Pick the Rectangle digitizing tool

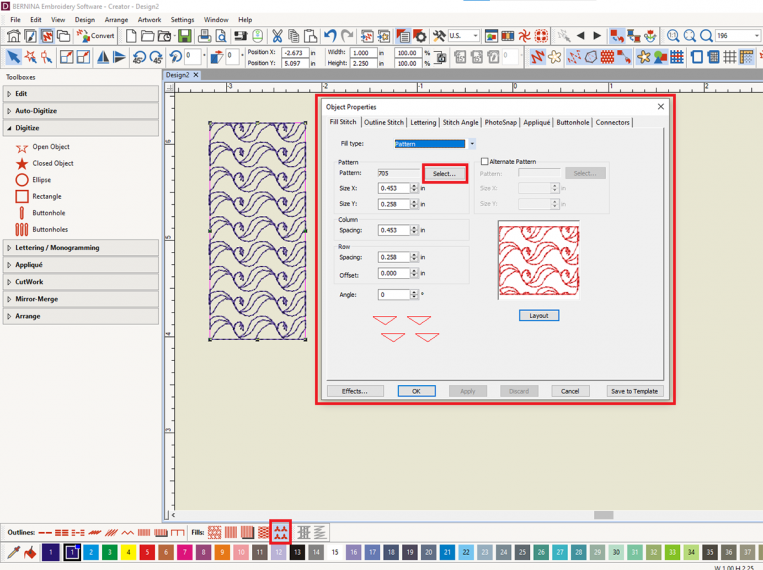(46, 196)
